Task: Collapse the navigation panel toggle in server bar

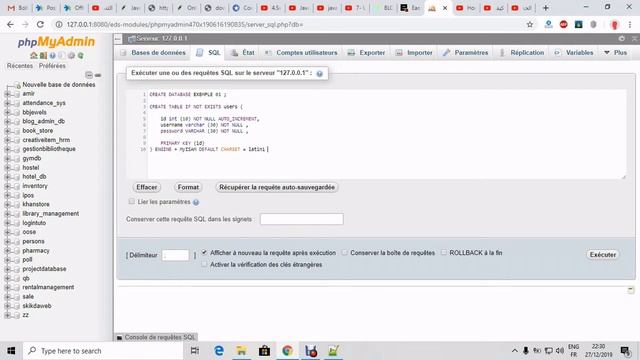Action: (118, 39)
